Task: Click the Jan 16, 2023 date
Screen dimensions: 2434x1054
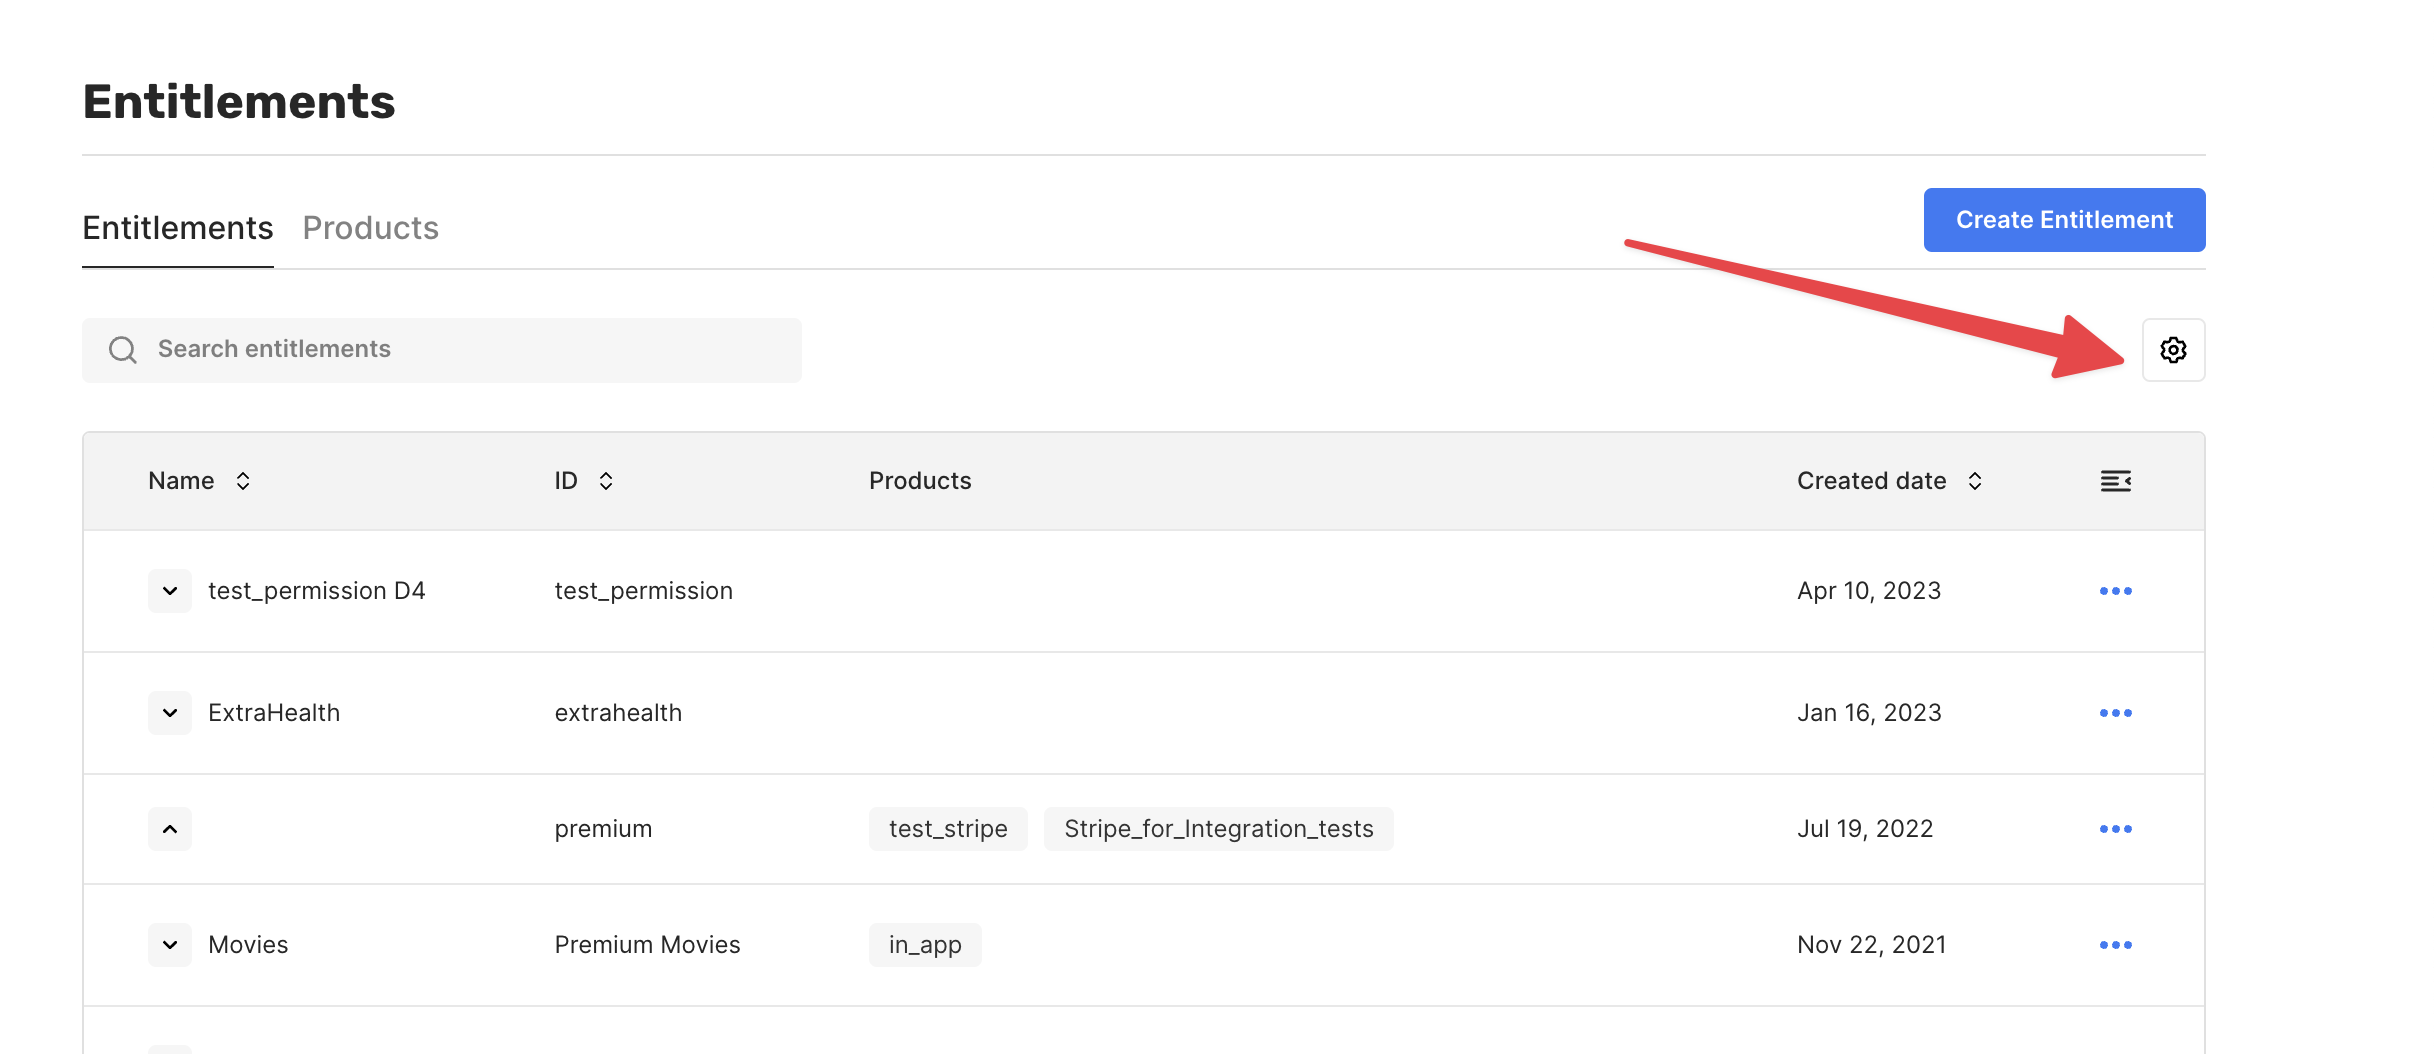Action: click(1869, 713)
